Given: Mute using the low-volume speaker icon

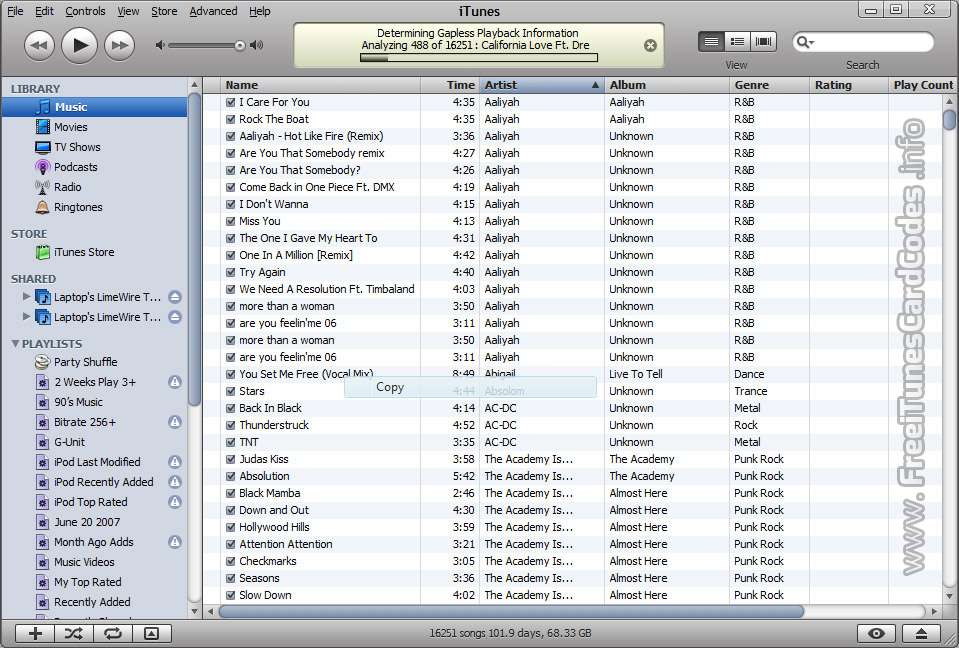Looking at the screenshot, I should 160,45.
